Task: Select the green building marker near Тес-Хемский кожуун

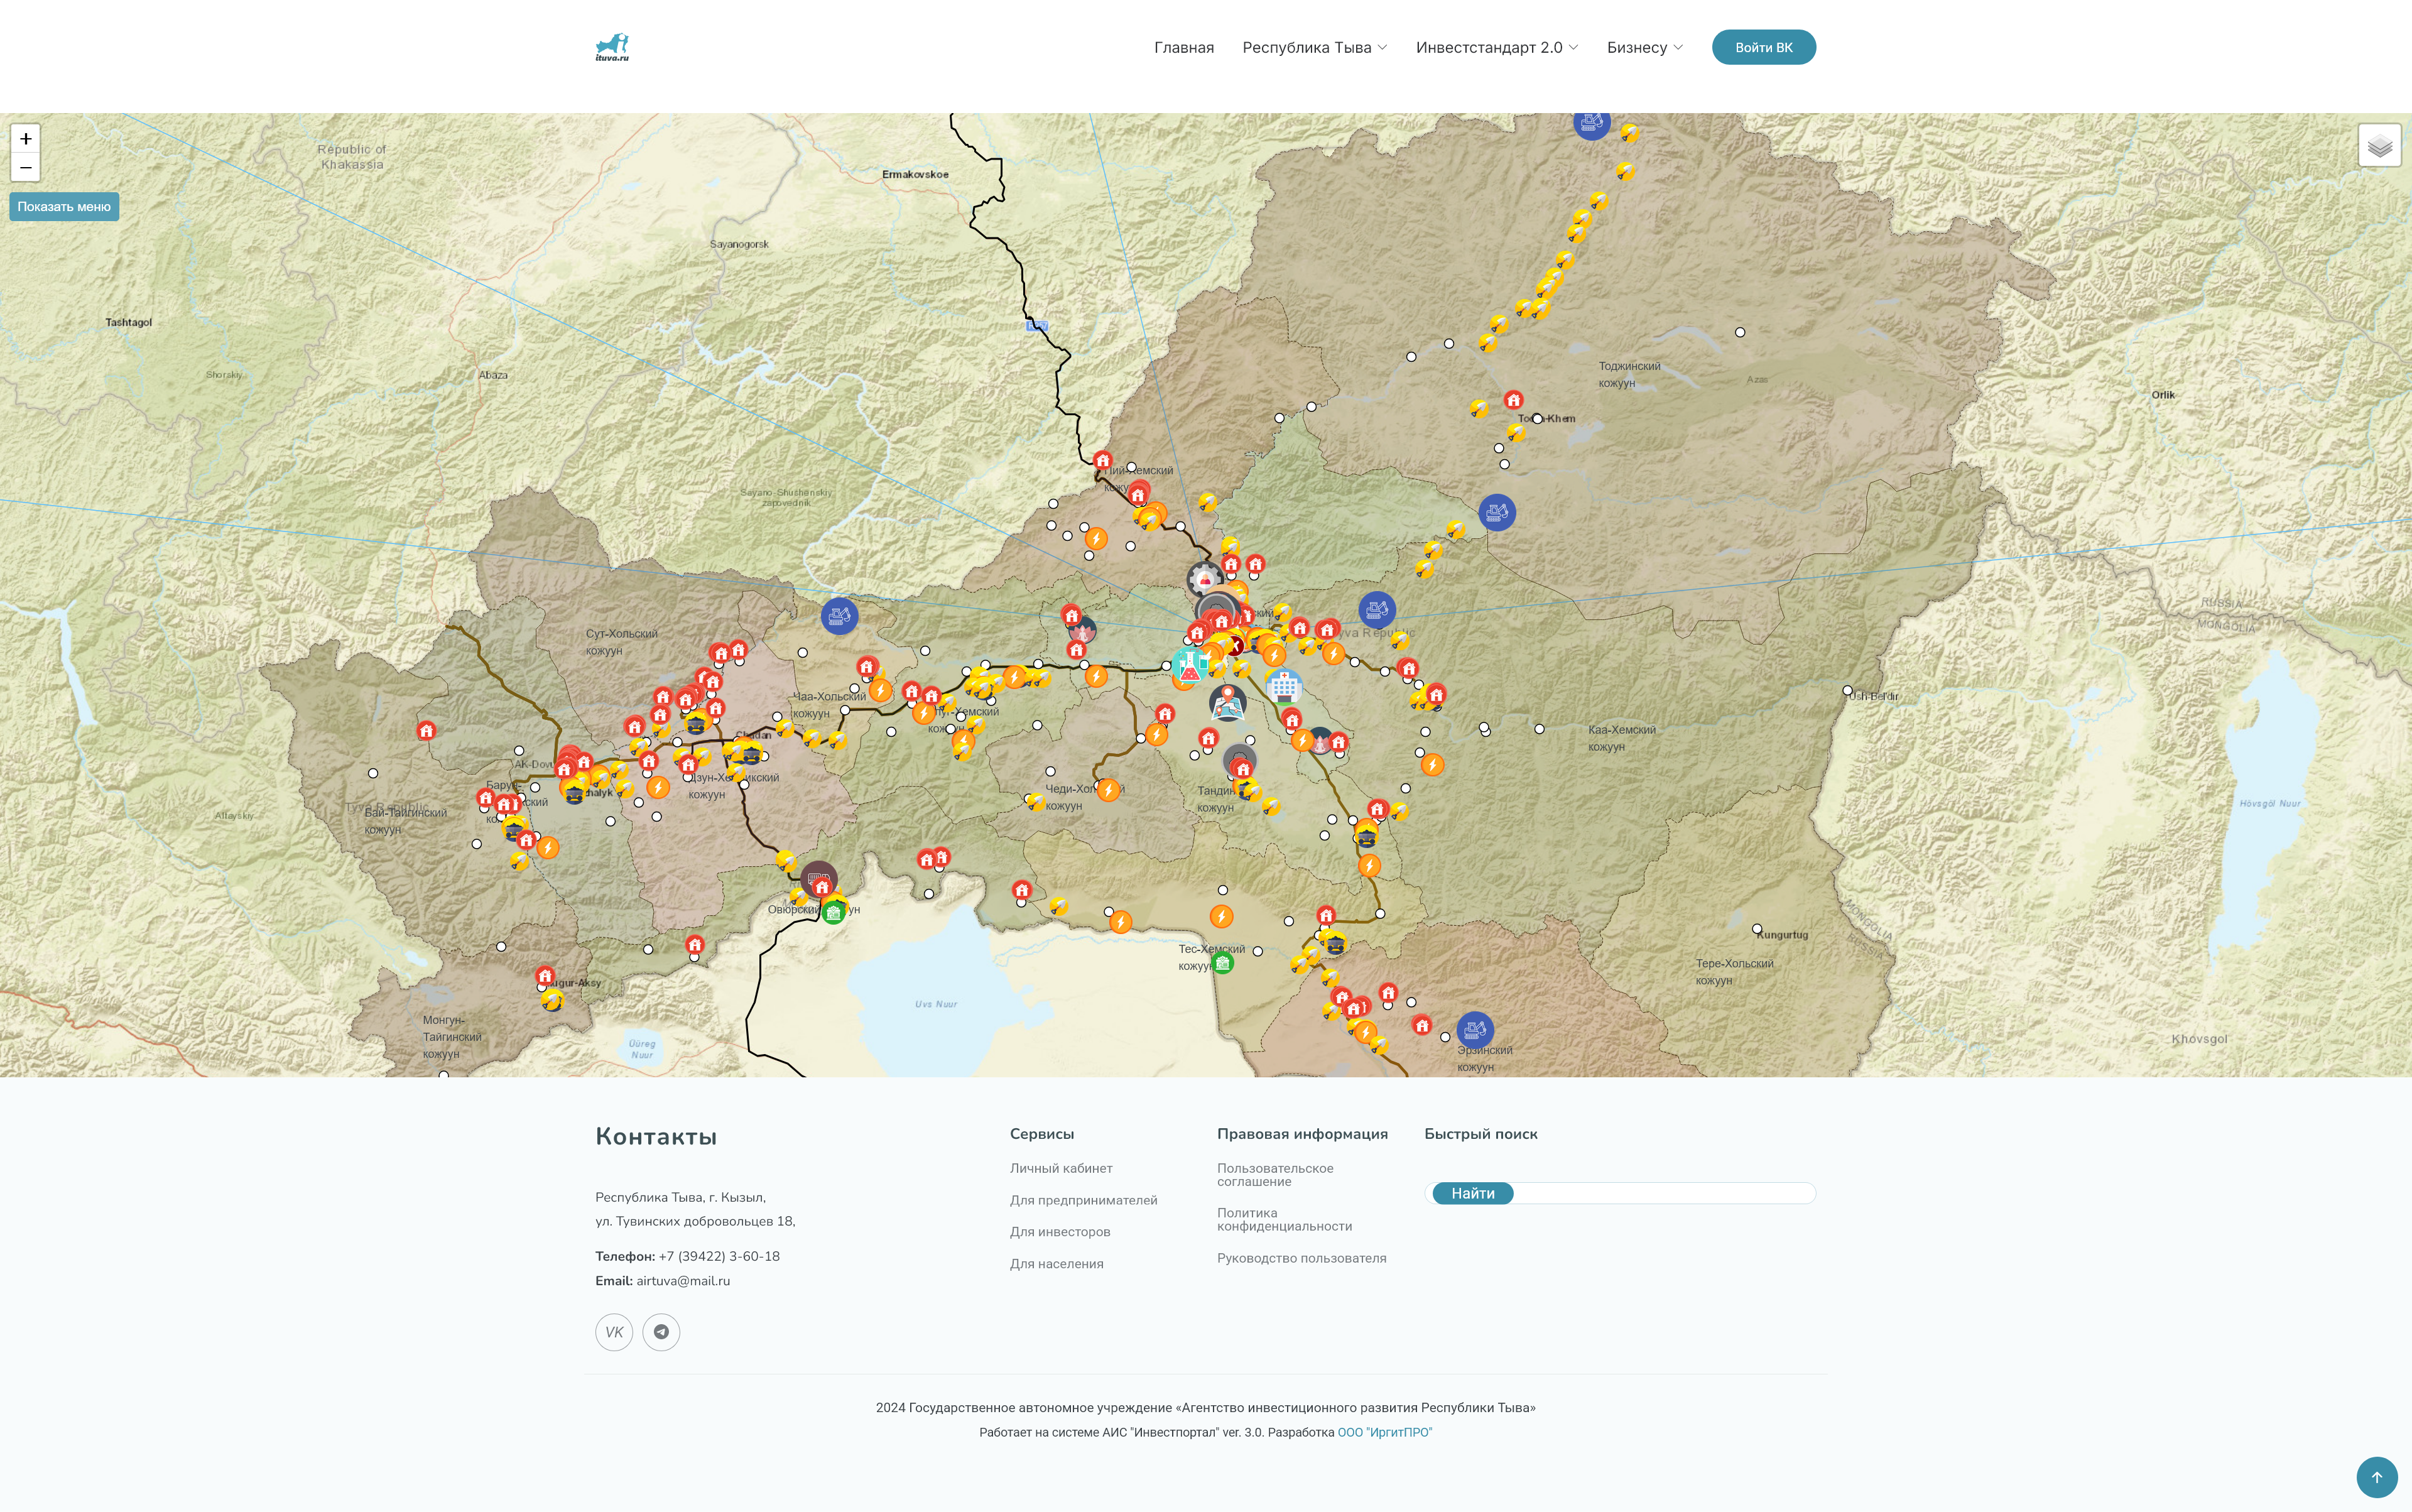Action: click(1224, 962)
